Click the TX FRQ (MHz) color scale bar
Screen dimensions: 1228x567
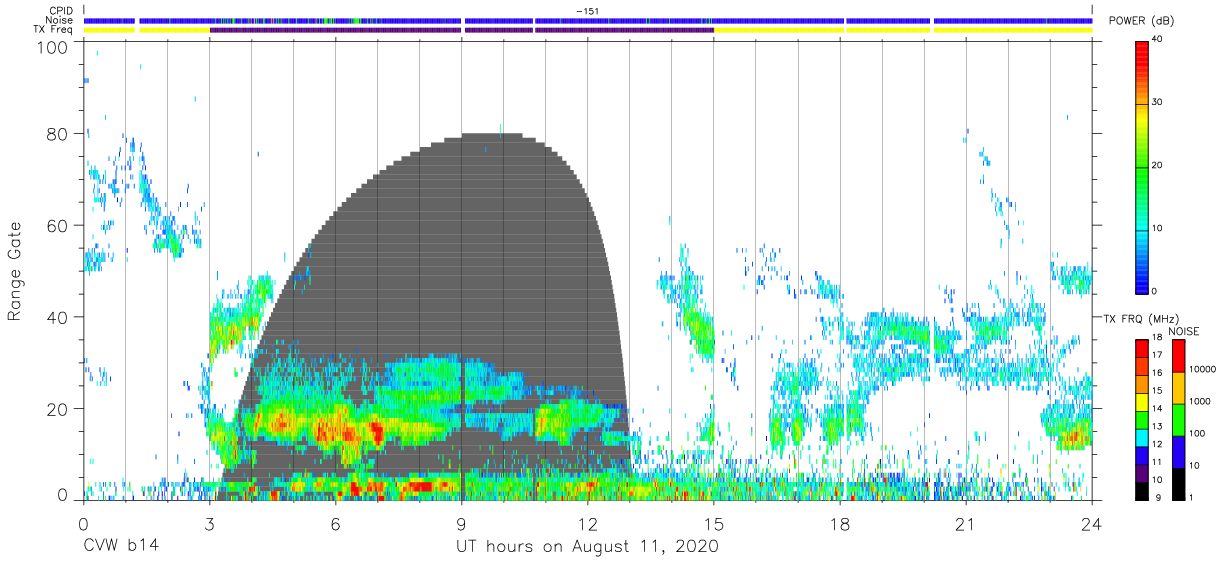click(x=1142, y=419)
